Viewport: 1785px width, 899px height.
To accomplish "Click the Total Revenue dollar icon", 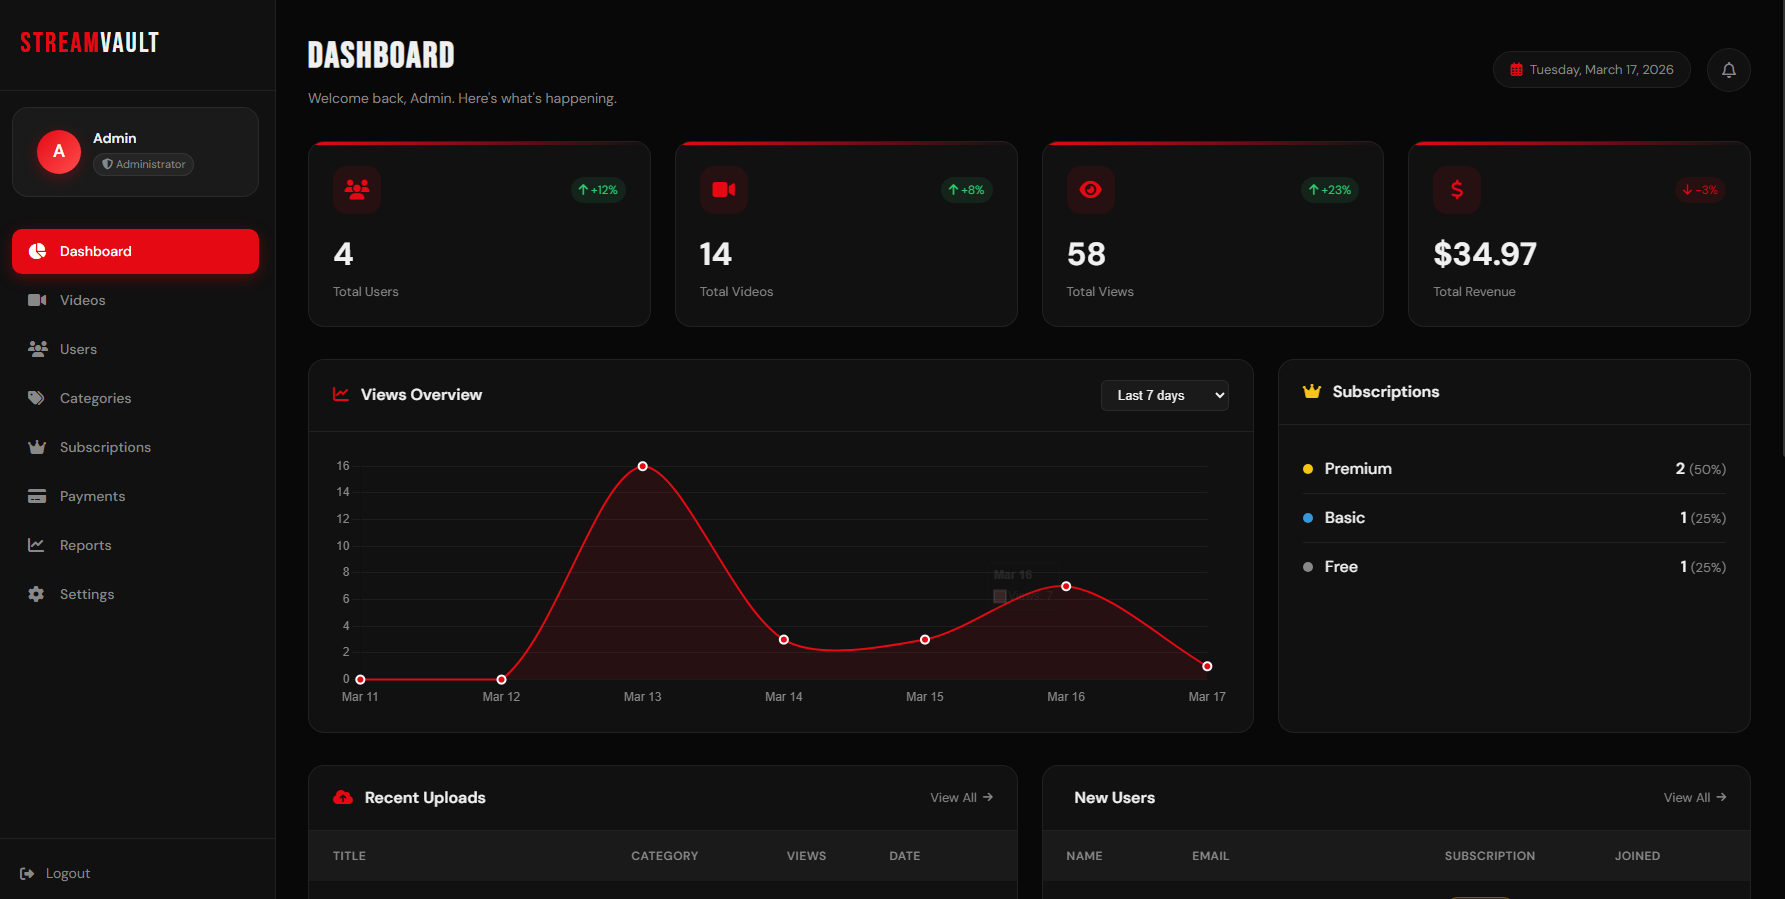I will pos(1457,189).
